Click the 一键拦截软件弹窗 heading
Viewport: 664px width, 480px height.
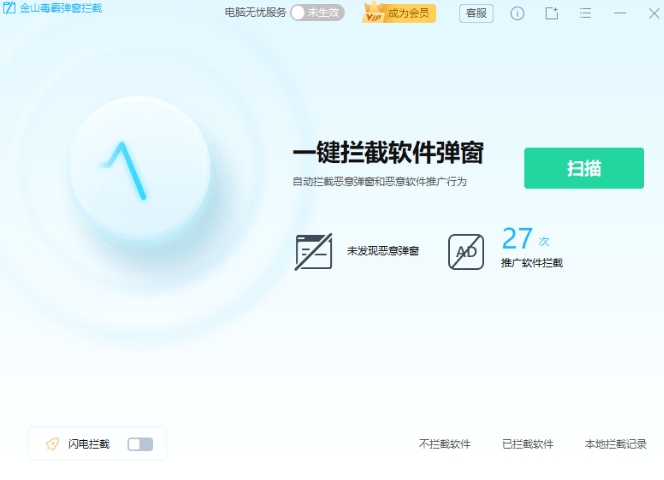(388, 153)
